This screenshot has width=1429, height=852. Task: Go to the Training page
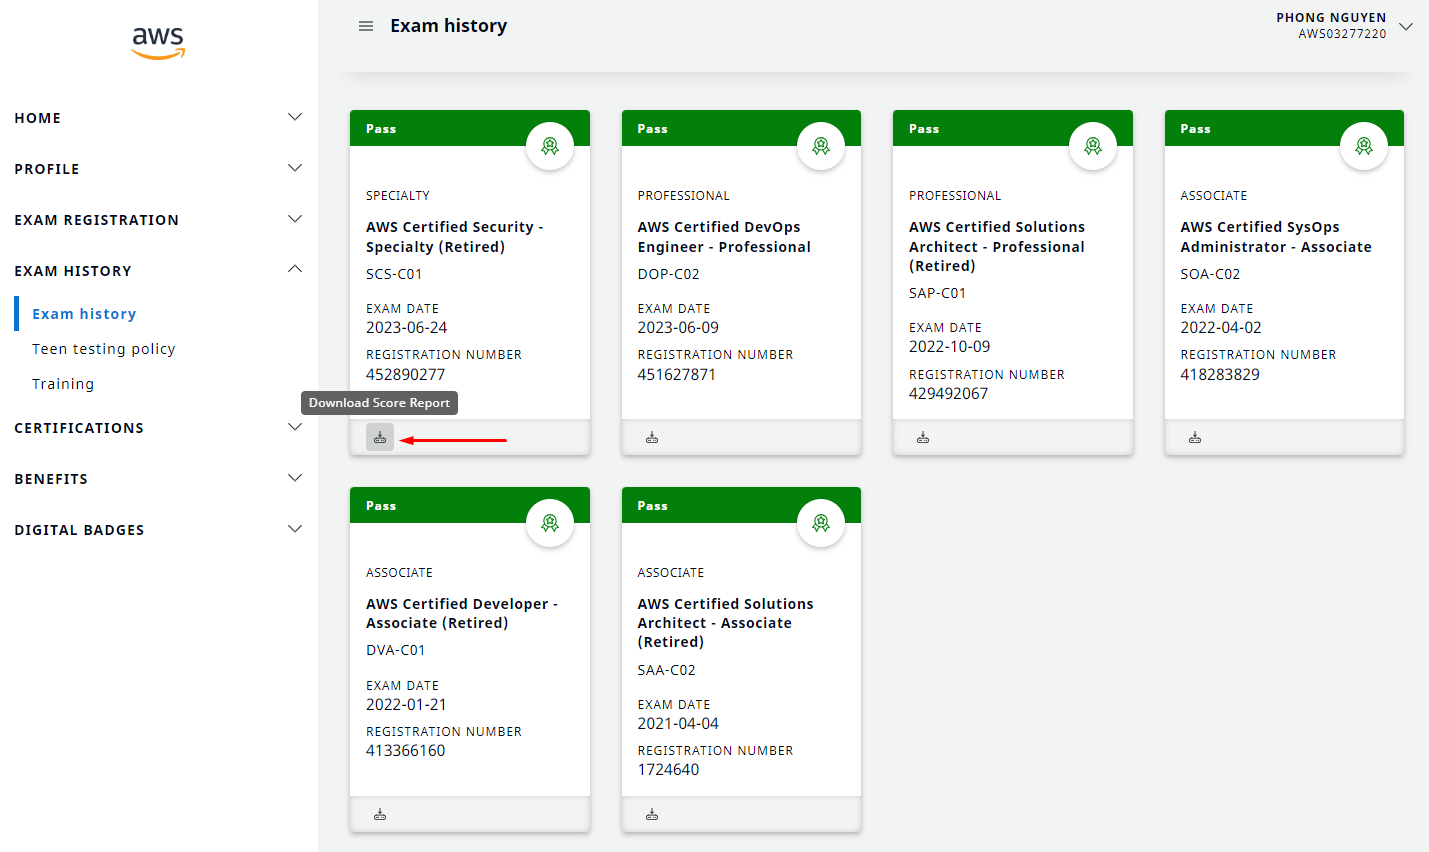click(63, 384)
